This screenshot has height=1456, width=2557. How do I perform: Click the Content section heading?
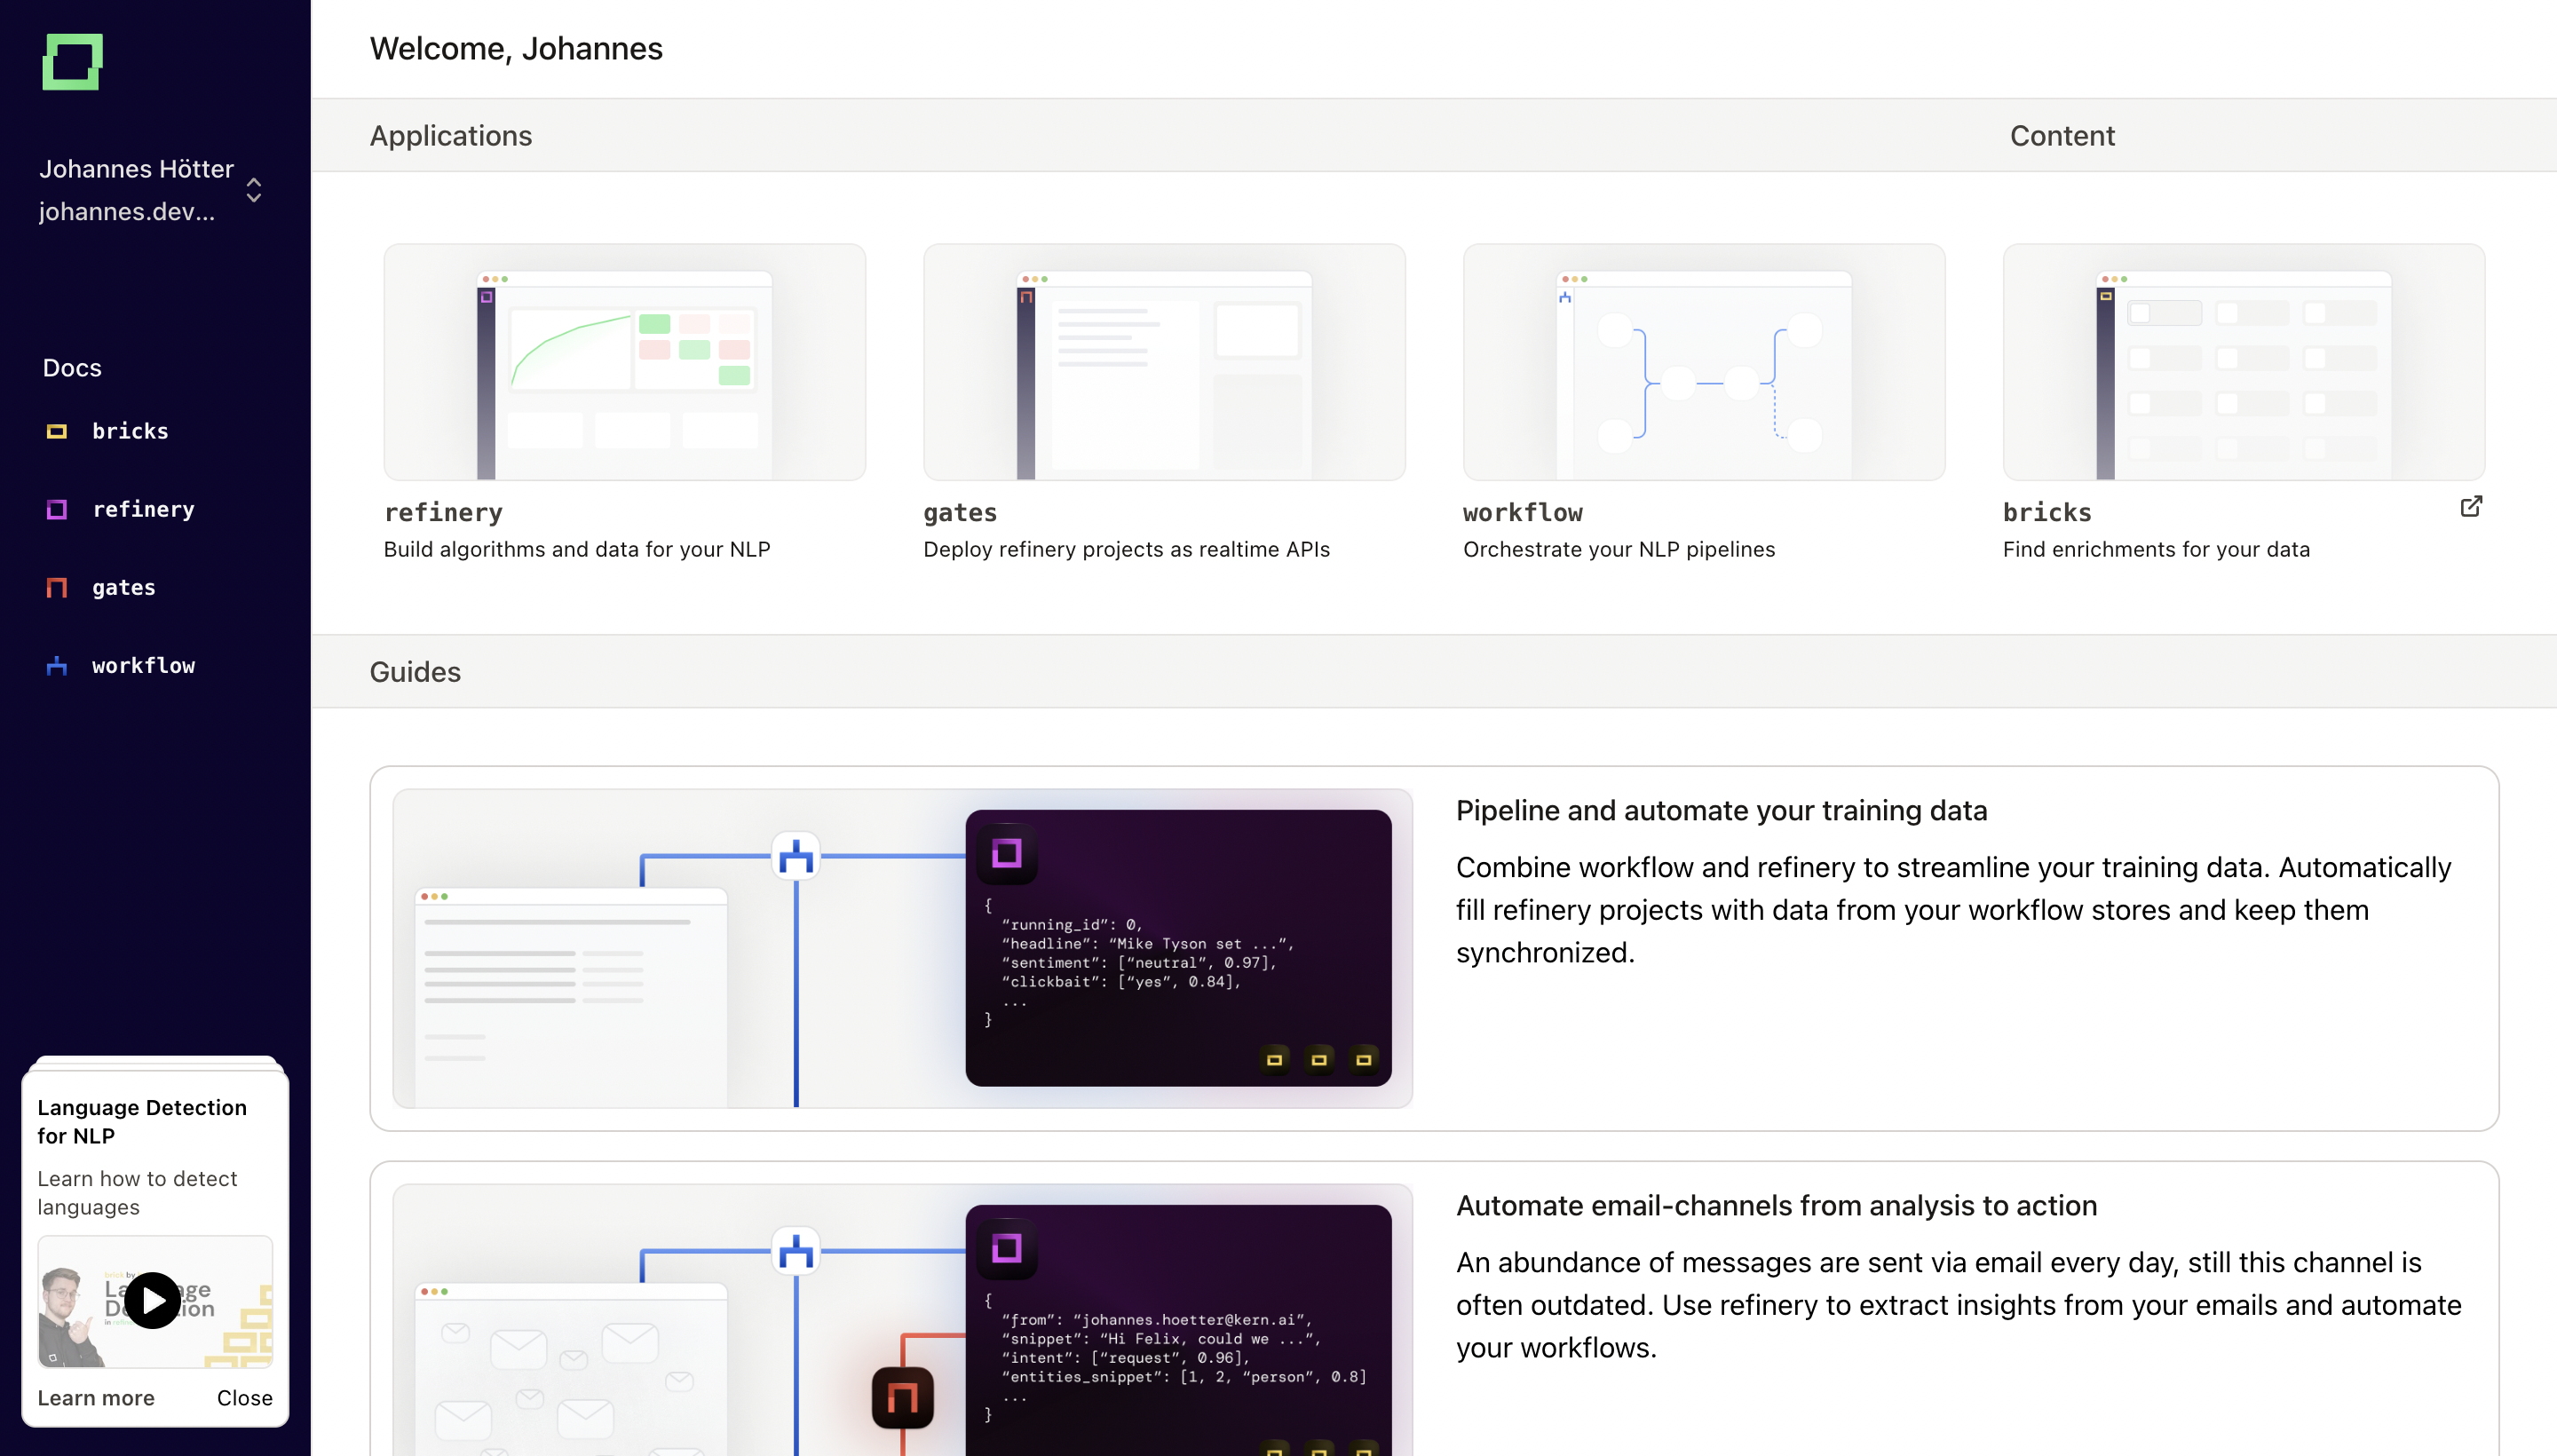(x=2062, y=135)
